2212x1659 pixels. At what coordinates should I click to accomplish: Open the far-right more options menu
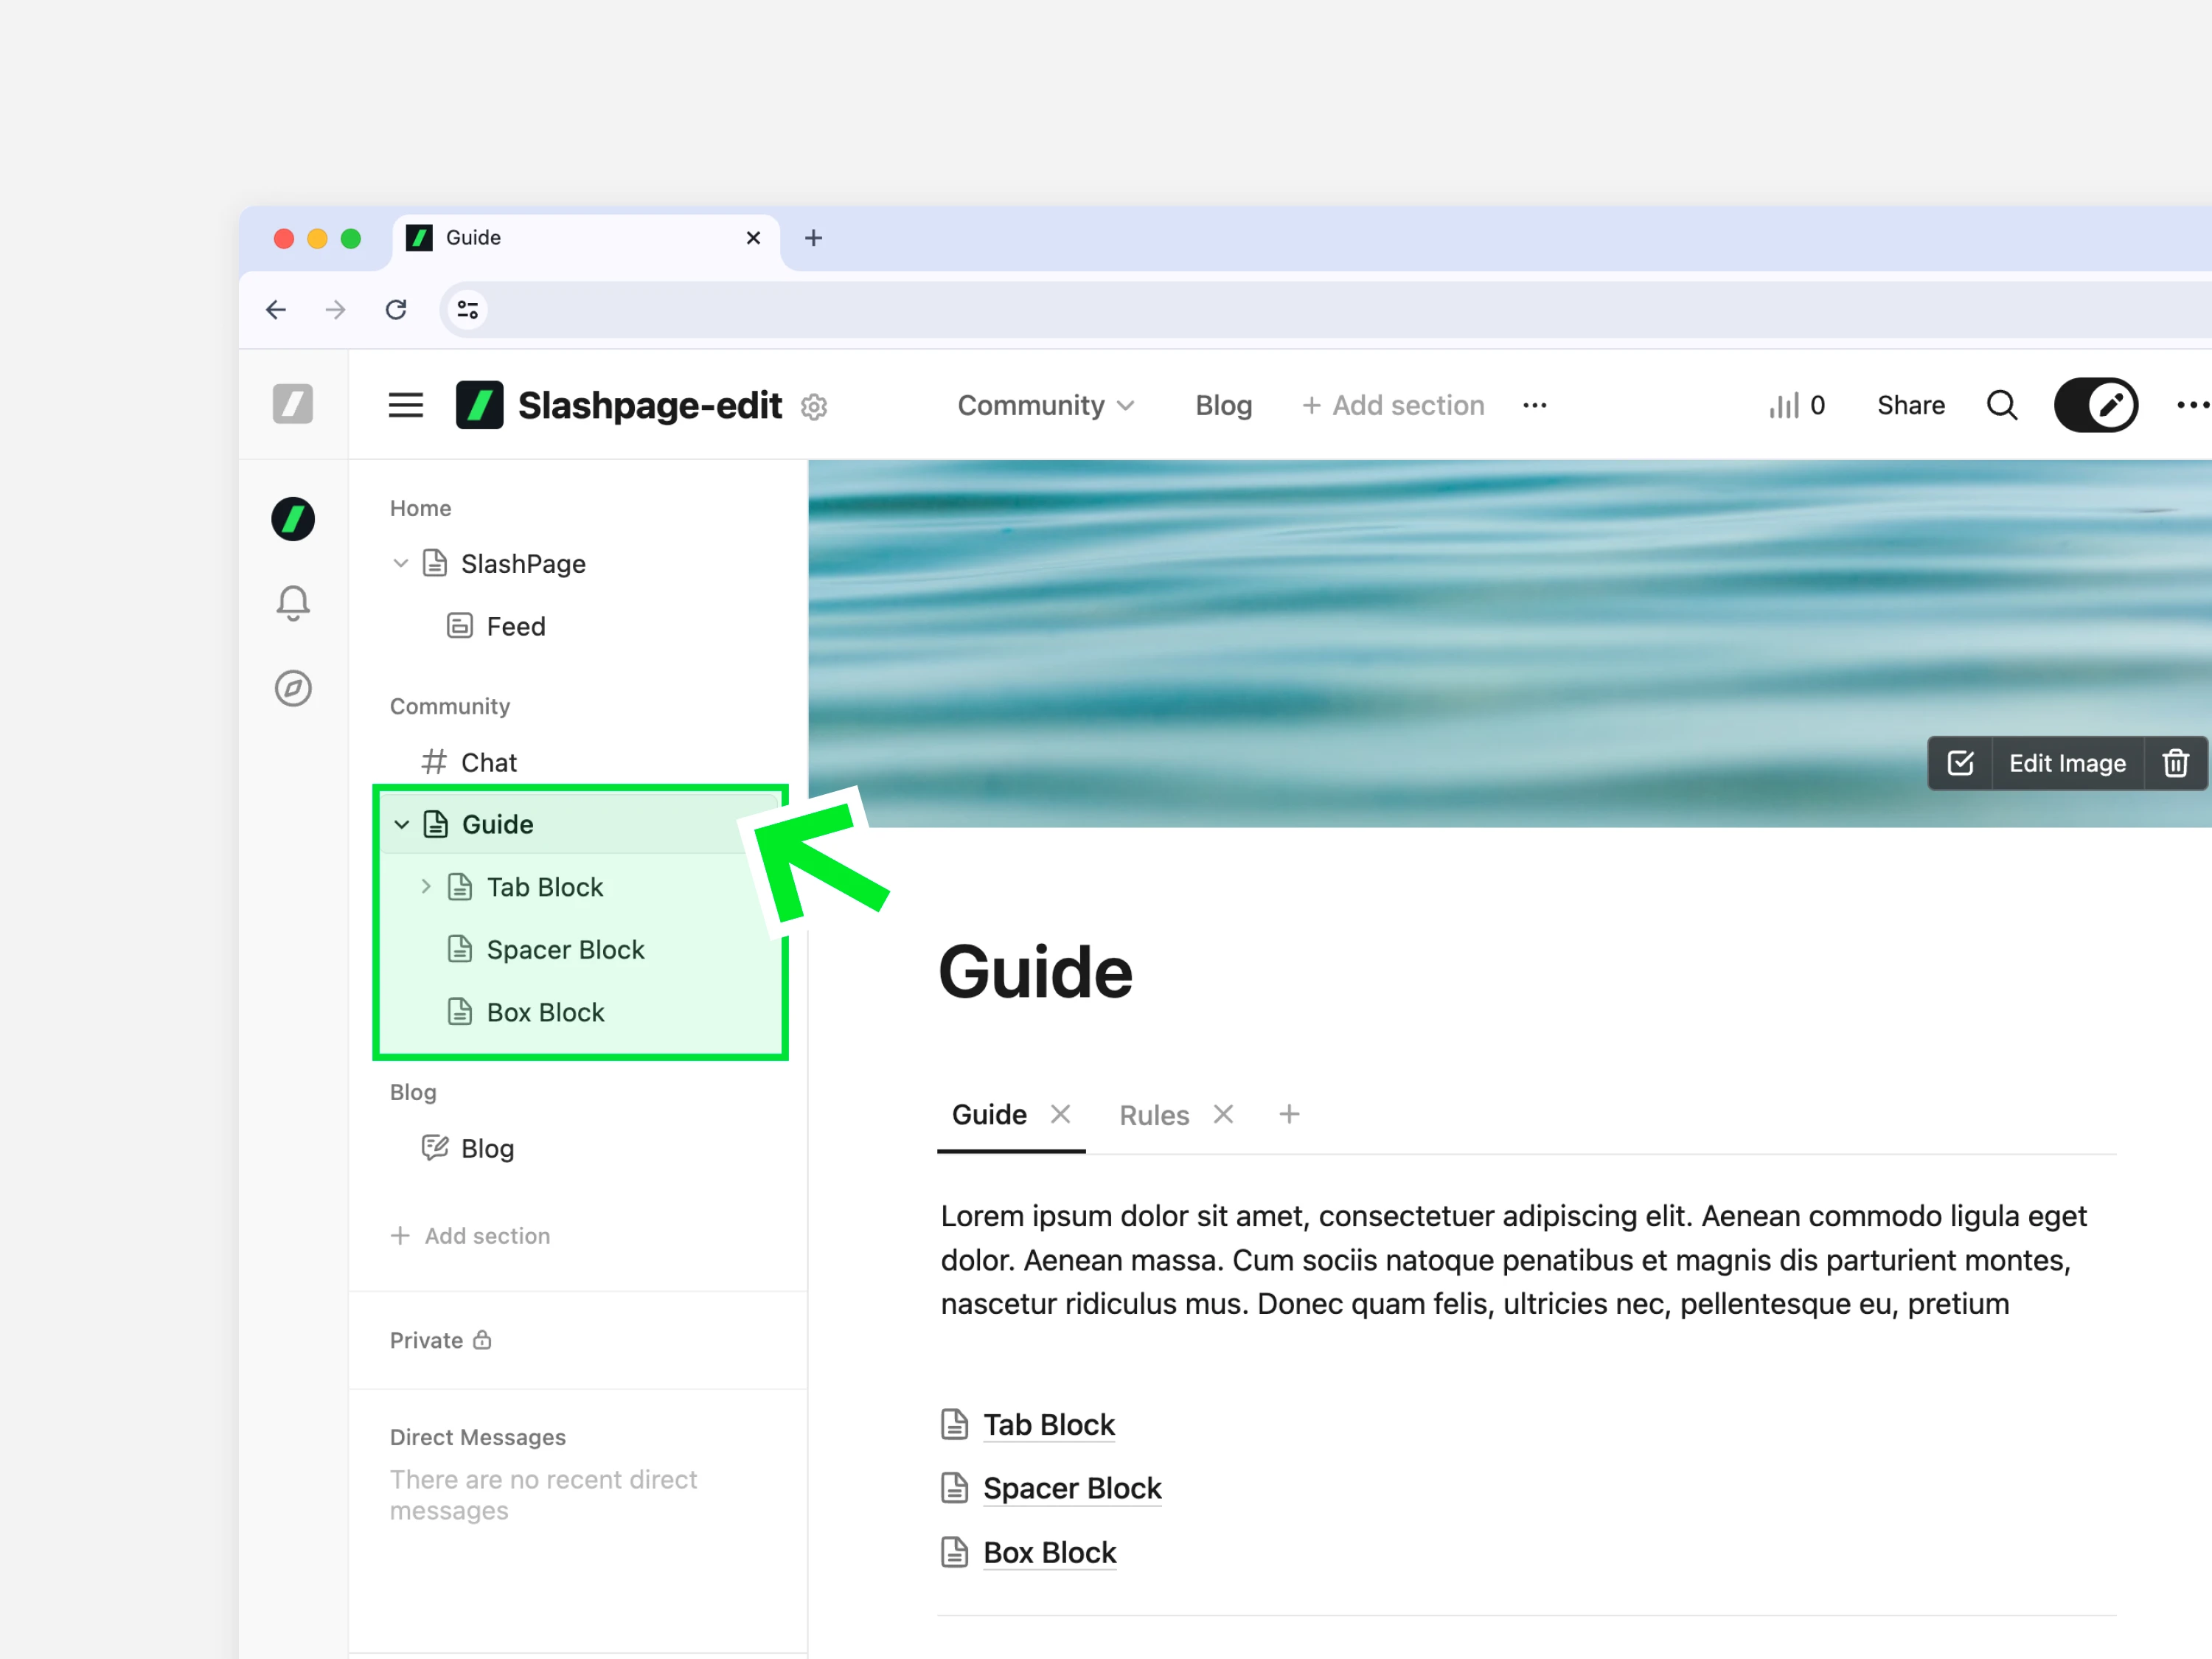pyautogui.click(x=2192, y=405)
